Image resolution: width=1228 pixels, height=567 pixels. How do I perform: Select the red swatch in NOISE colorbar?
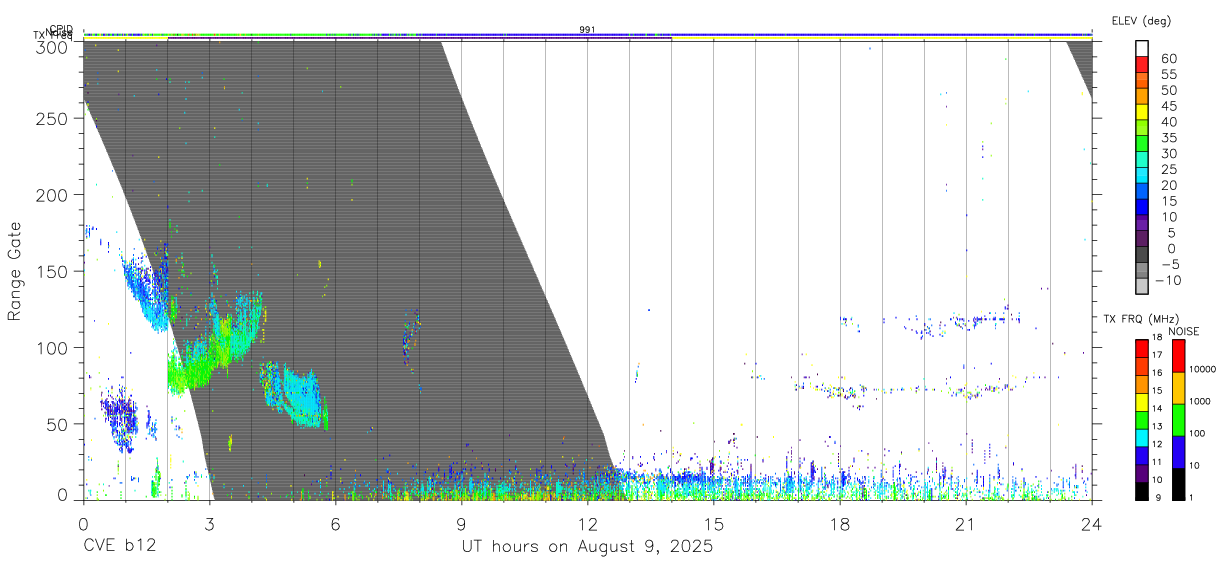(1179, 356)
